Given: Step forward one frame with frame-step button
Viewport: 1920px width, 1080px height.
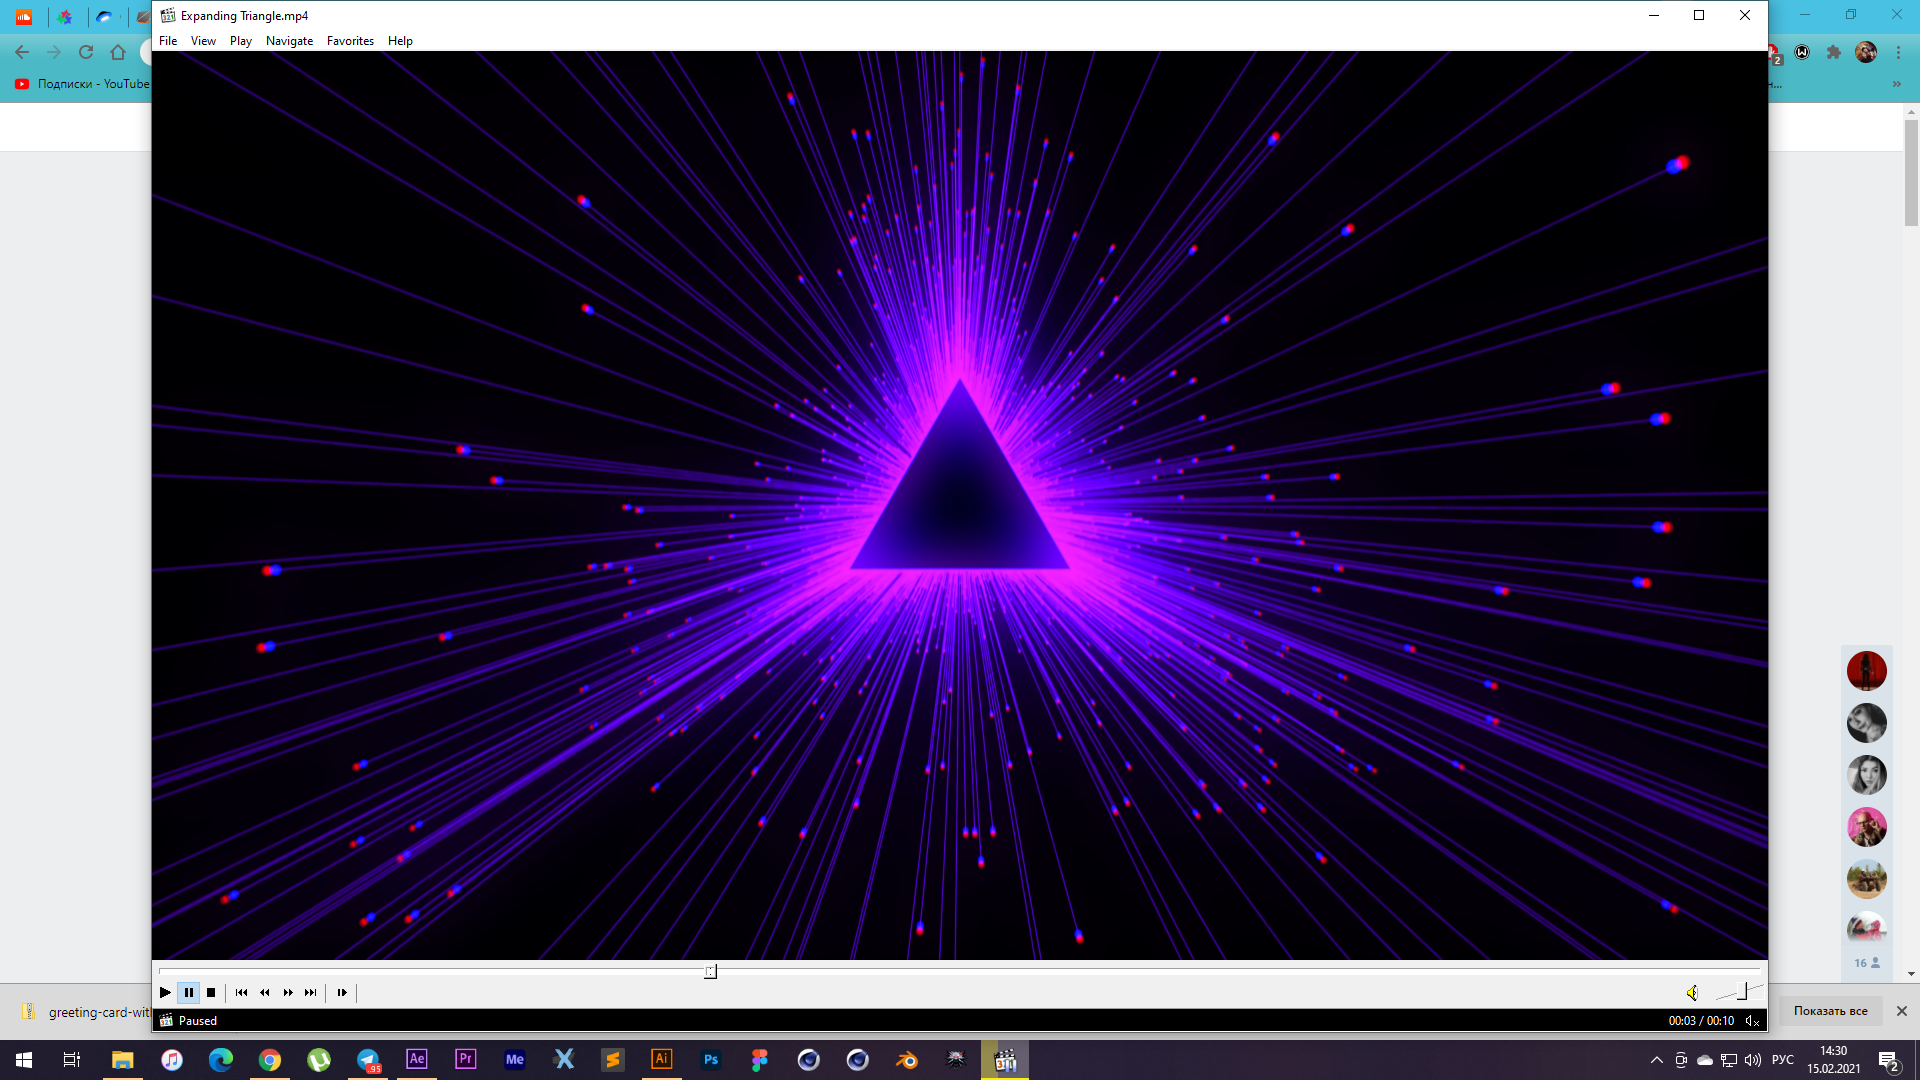Looking at the screenshot, I should point(342,993).
